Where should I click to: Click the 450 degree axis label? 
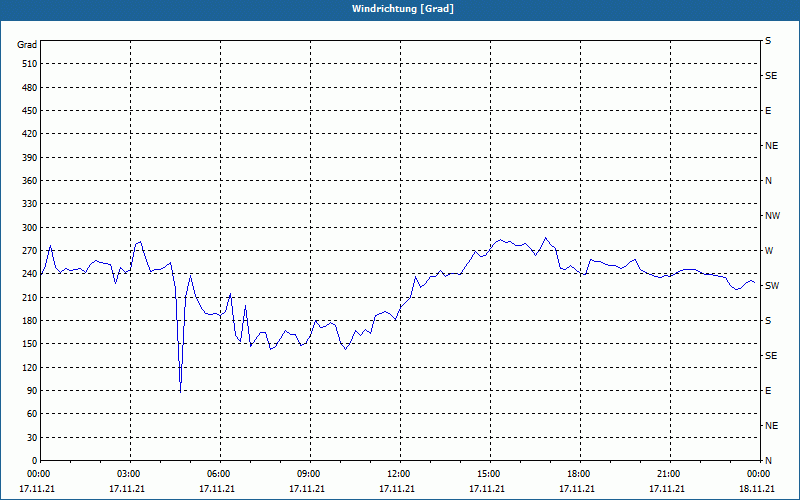[30, 111]
